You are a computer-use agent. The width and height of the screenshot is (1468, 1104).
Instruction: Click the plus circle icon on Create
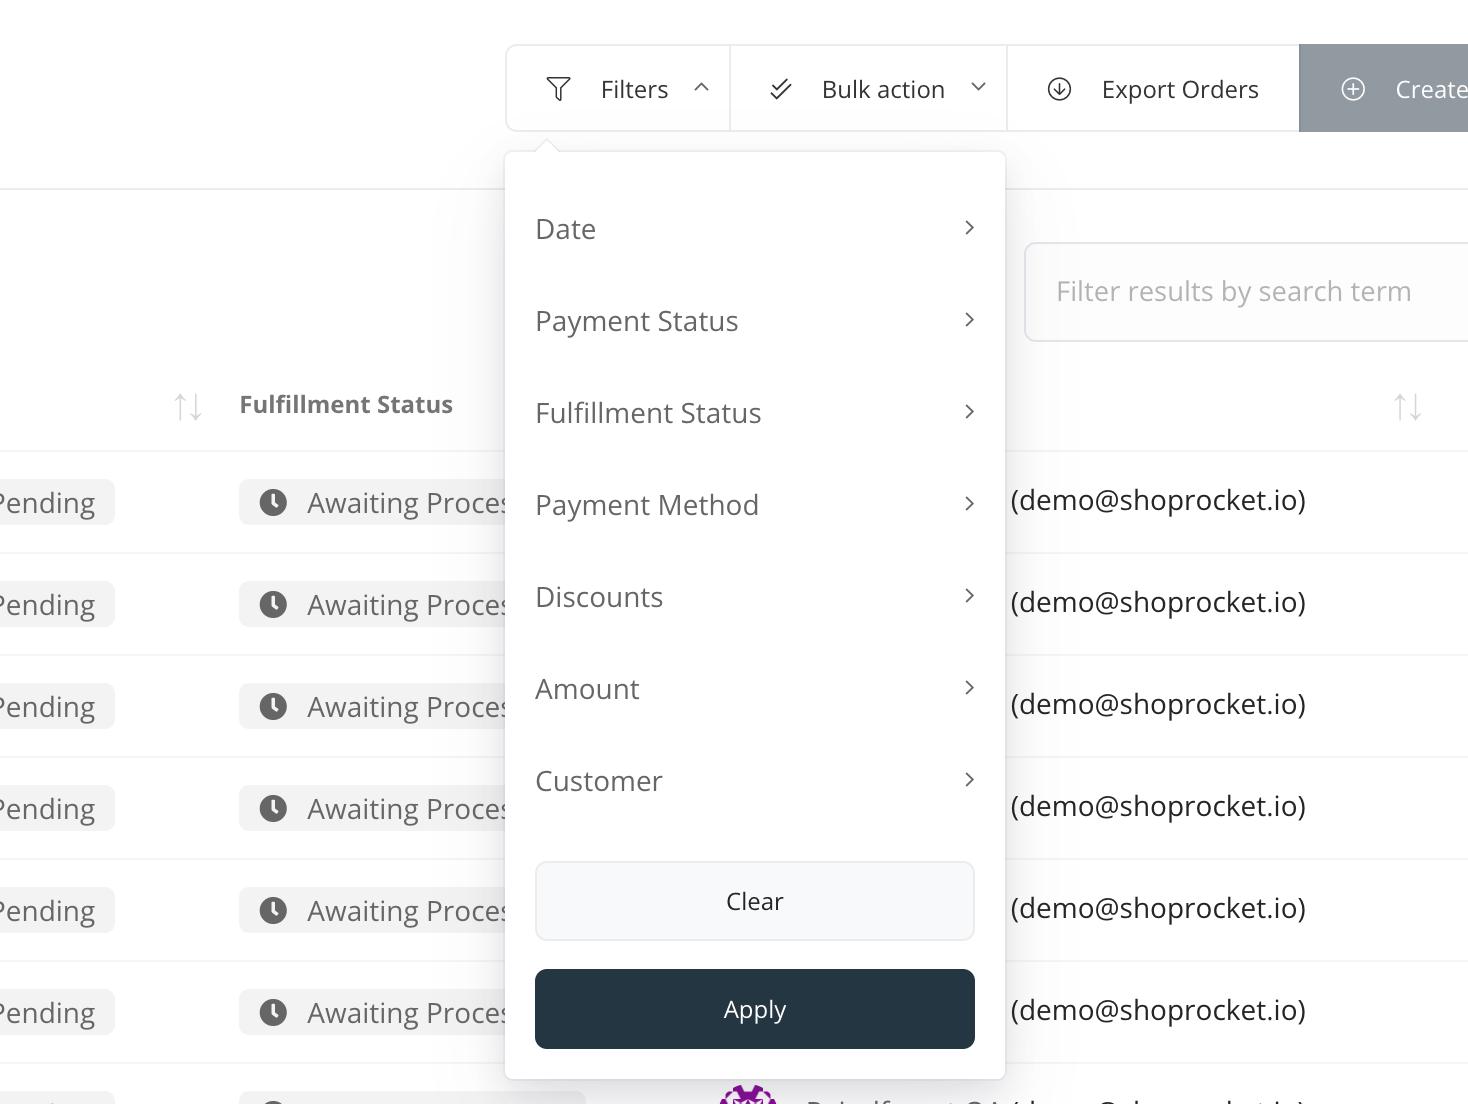1353,89
